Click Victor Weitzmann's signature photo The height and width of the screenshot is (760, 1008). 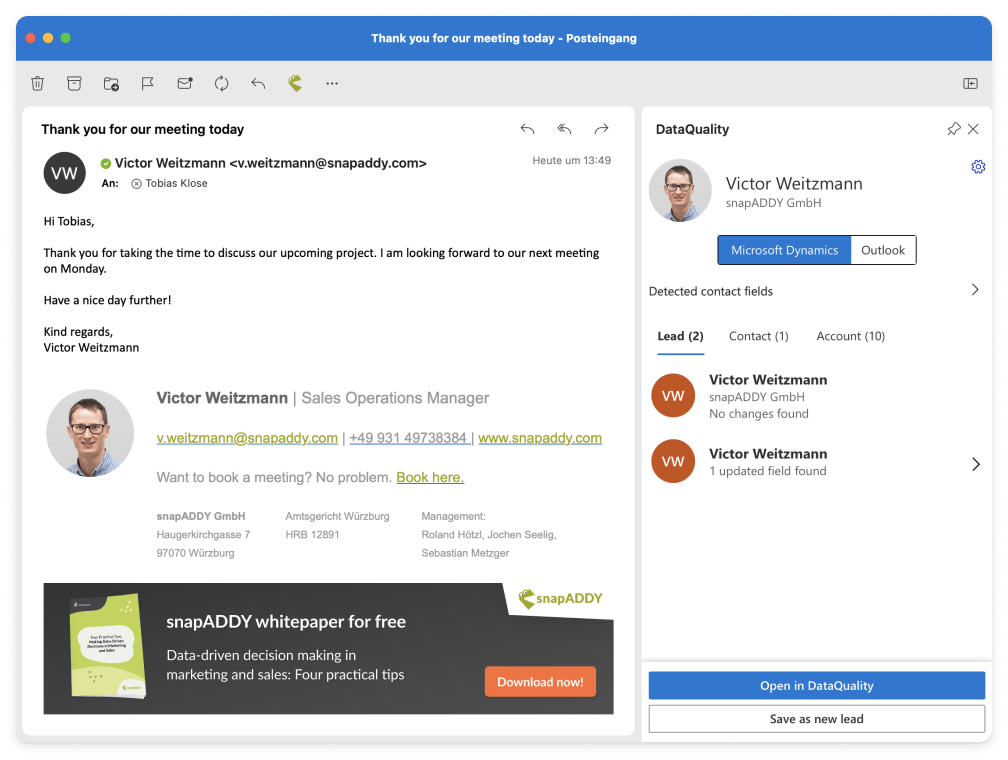[90, 433]
